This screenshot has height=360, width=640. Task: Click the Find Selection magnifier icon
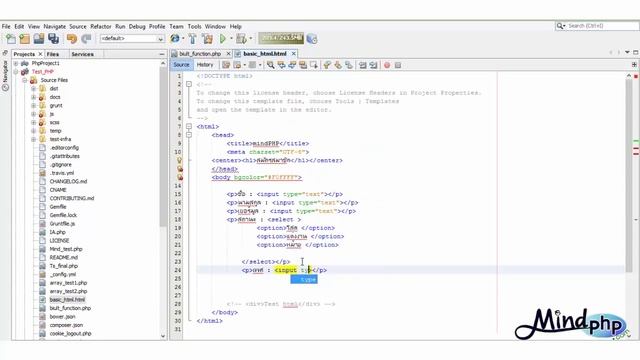(x=270, y=65)
